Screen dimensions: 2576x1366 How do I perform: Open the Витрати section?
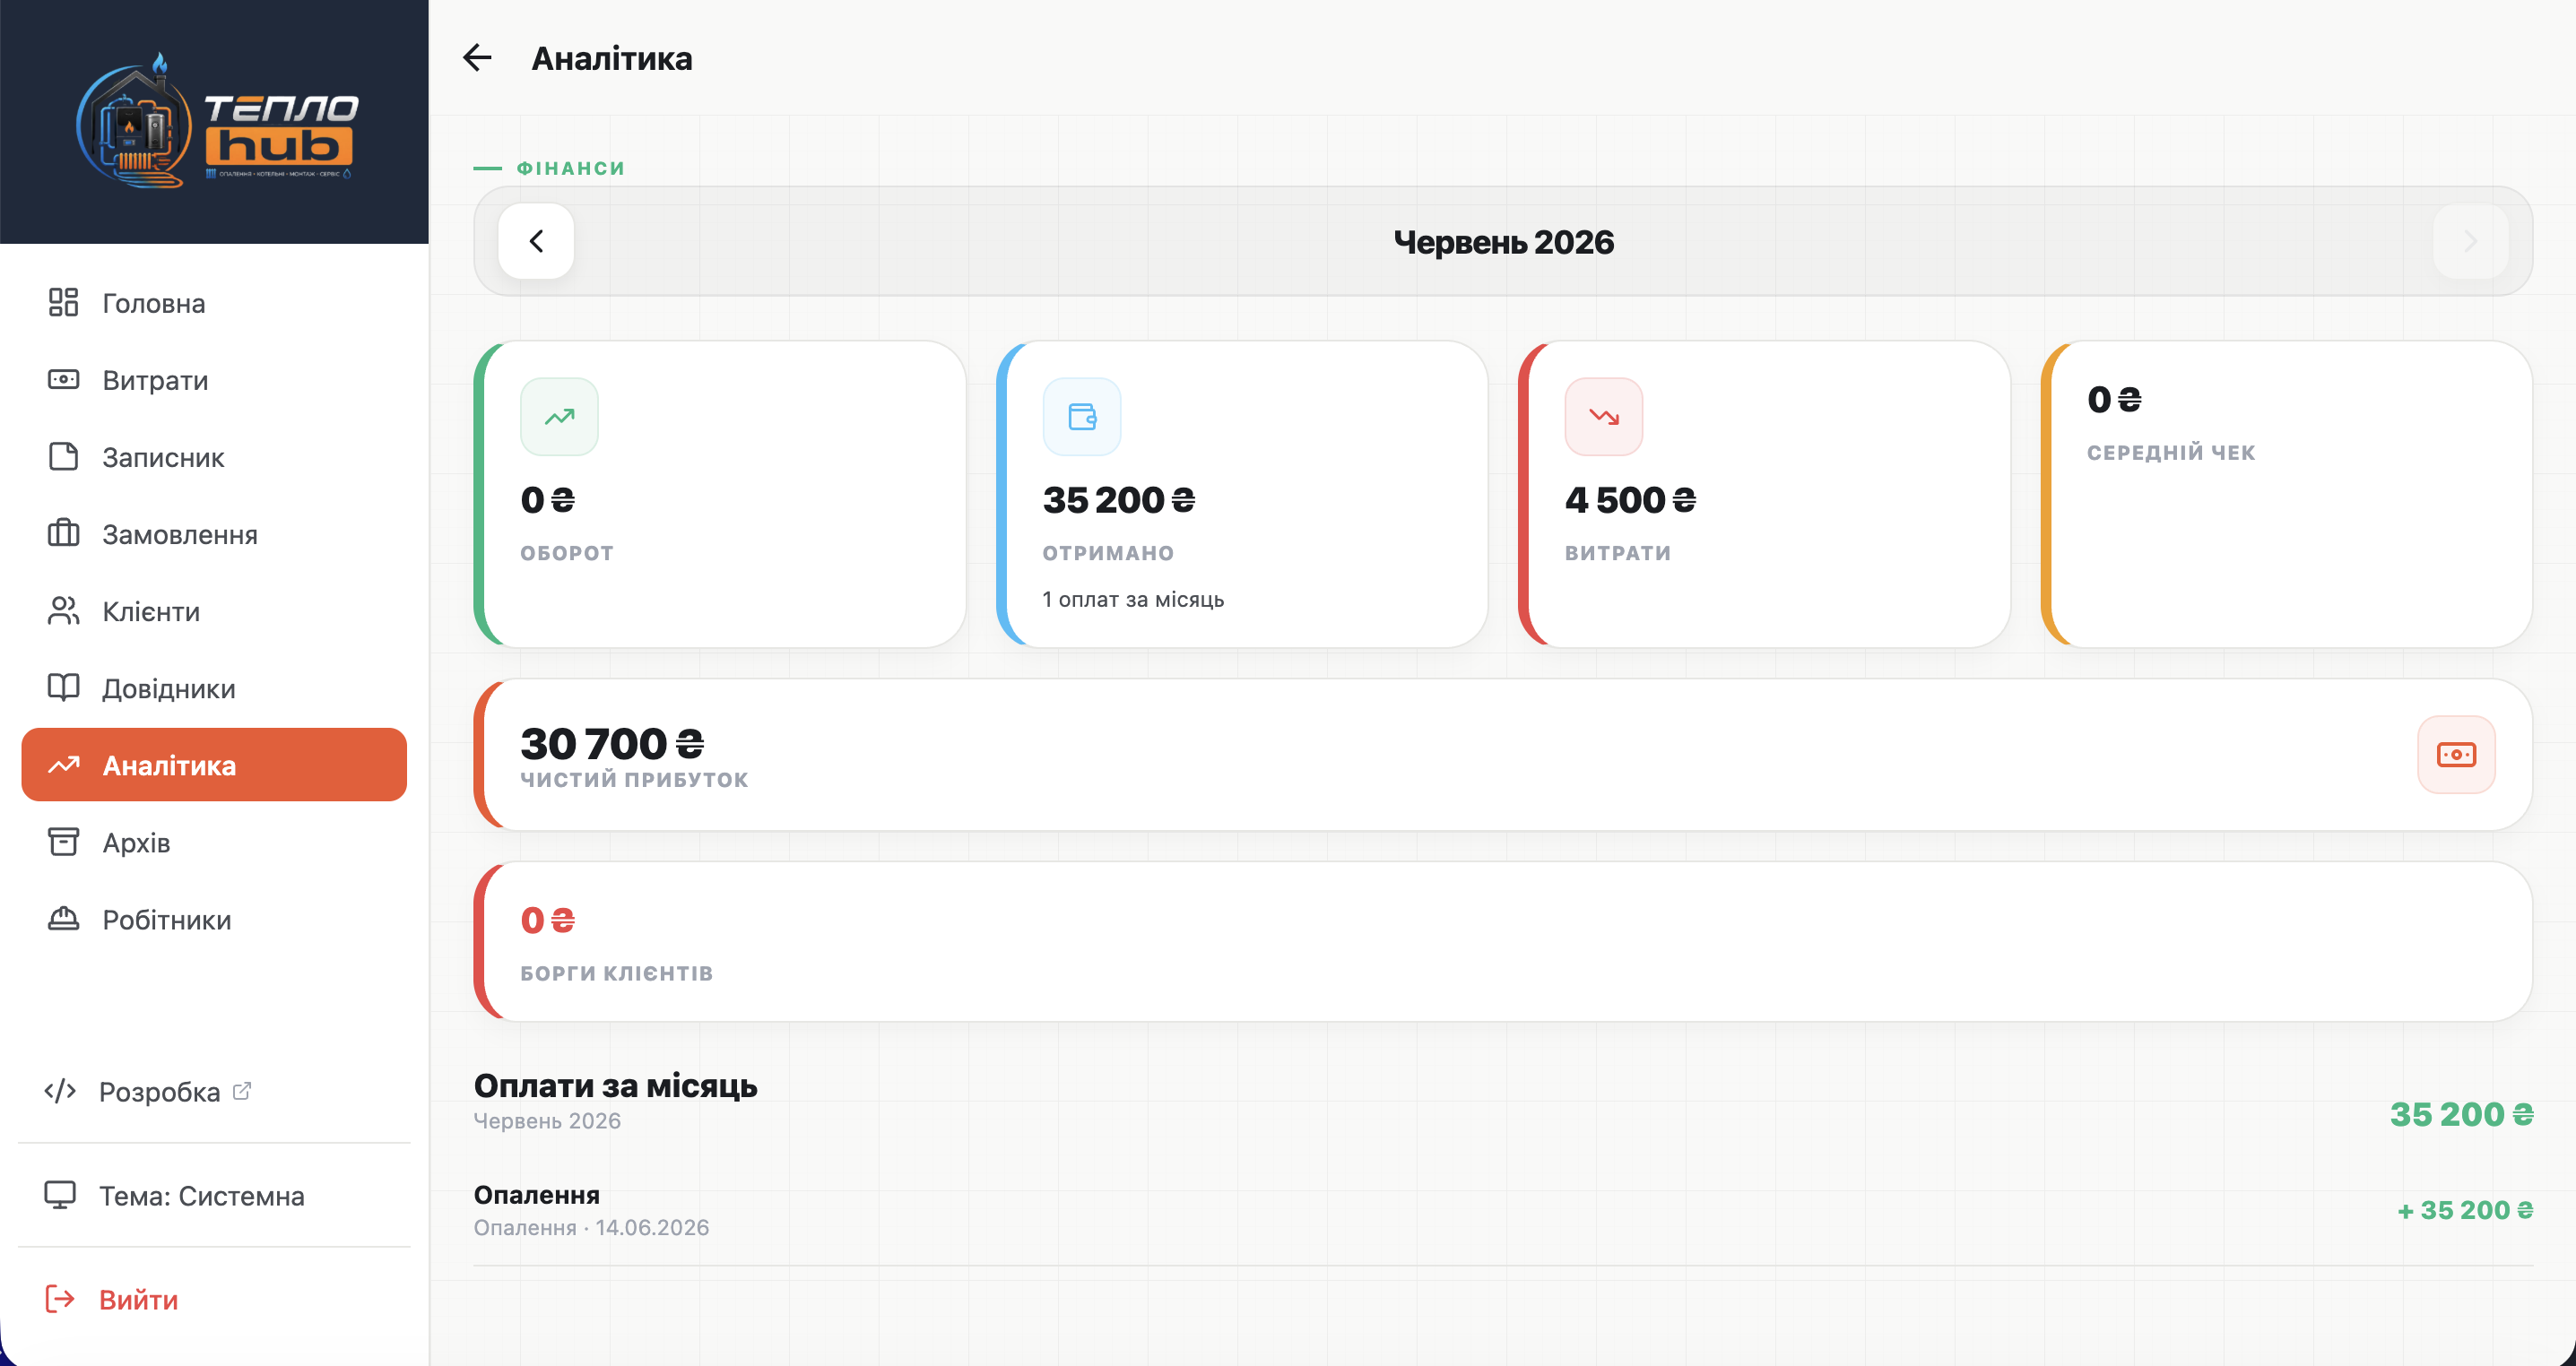coord(214,380)
